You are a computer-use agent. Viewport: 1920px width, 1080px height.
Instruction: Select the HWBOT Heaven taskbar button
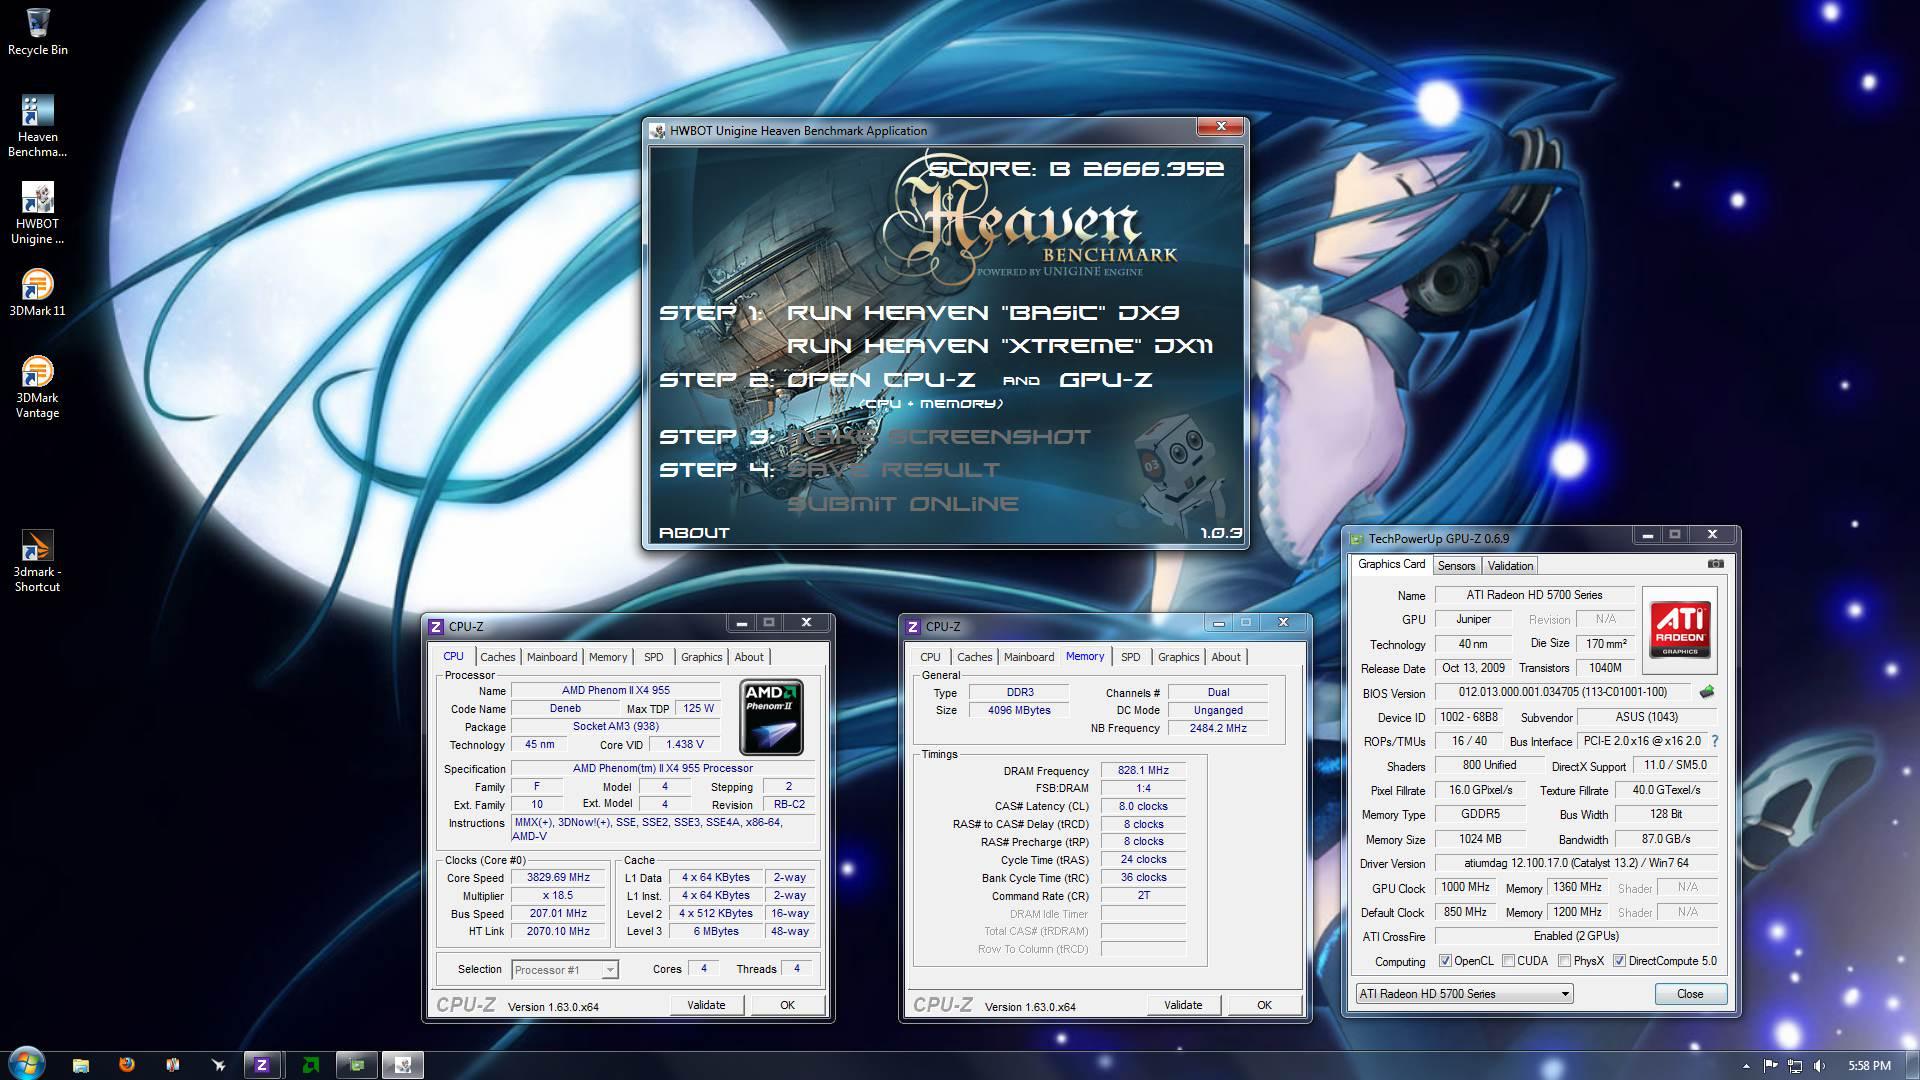pyautogui.click(x=403, y=1065)
